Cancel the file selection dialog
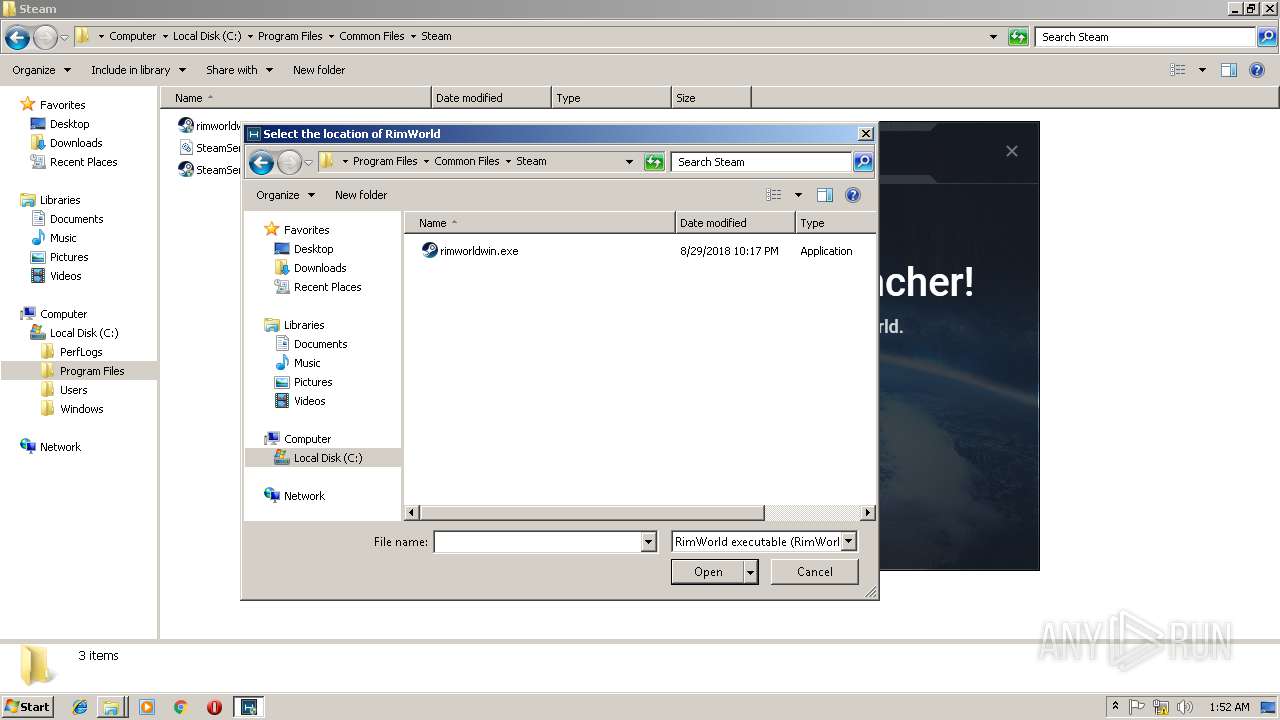This screenshot has width=1280, height=720. pos(815,572)
